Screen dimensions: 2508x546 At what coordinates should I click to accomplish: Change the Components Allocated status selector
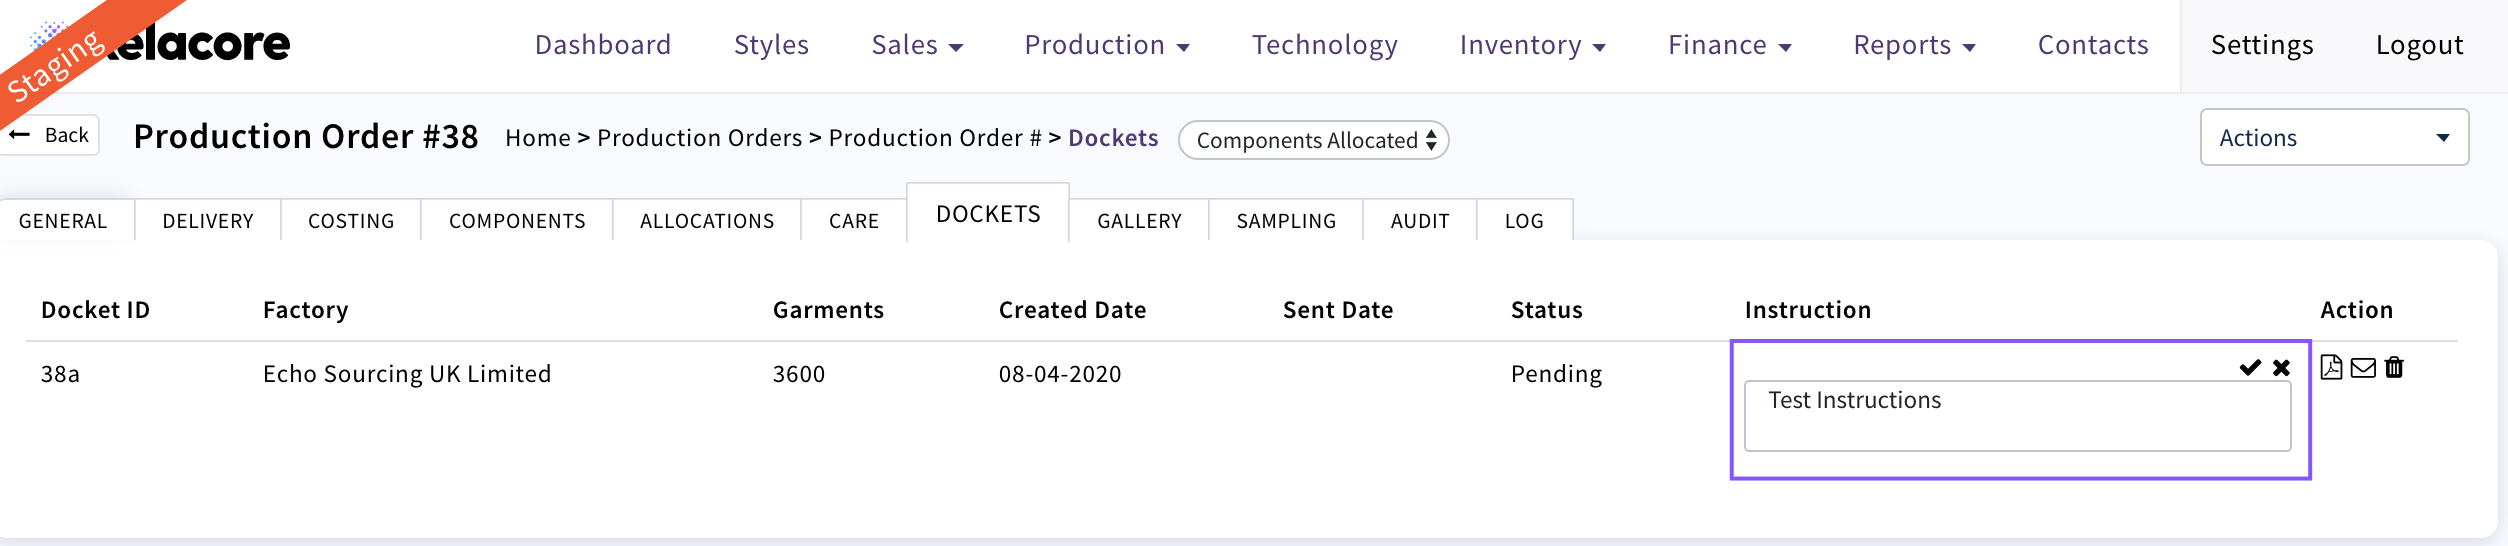(1313, 140)
